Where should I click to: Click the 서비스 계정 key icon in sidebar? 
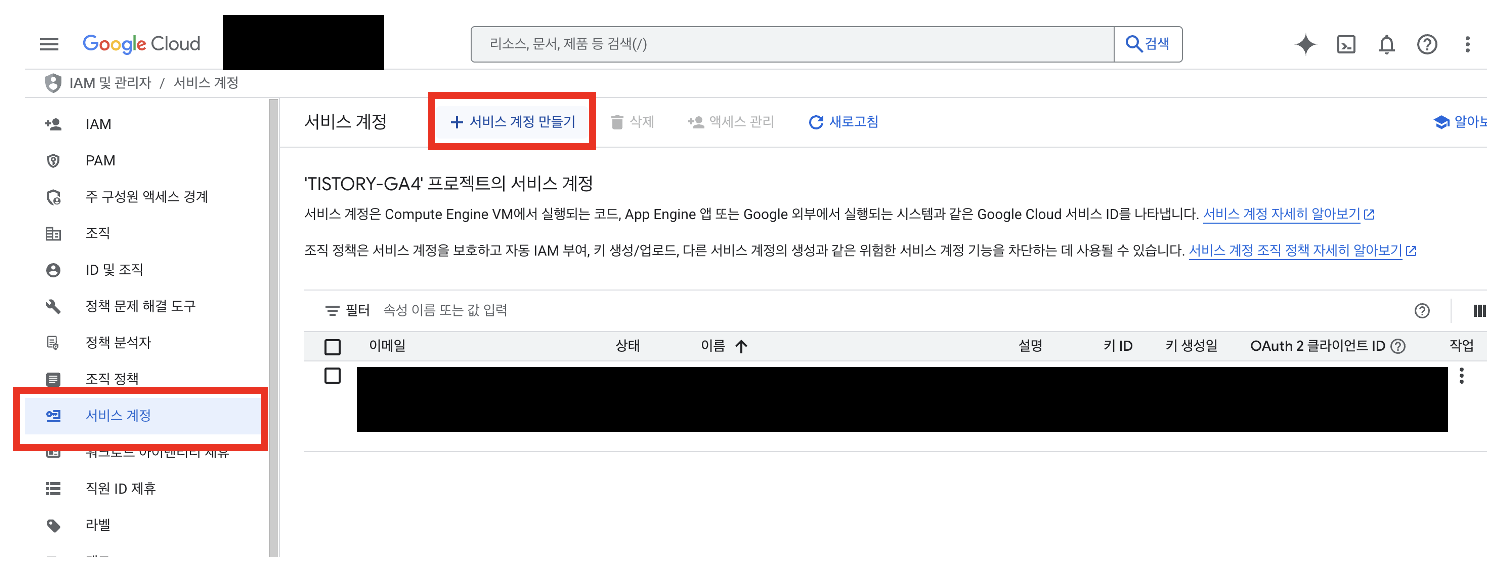(x=53, y=416)
